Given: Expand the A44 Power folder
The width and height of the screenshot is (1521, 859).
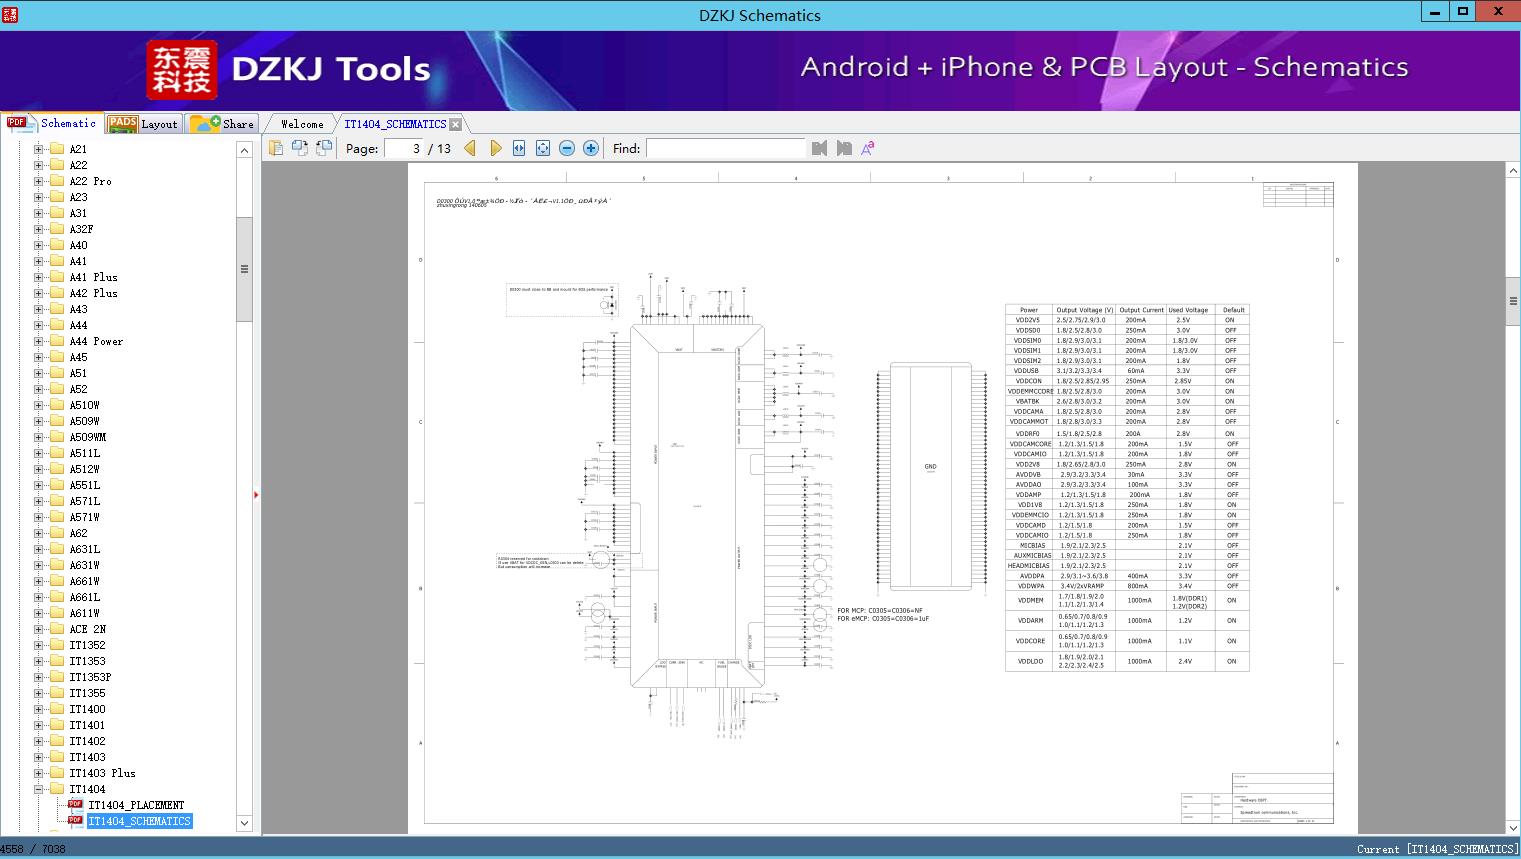Looking at the screenshot, I should pyautogui.click(x=39, y=341).
